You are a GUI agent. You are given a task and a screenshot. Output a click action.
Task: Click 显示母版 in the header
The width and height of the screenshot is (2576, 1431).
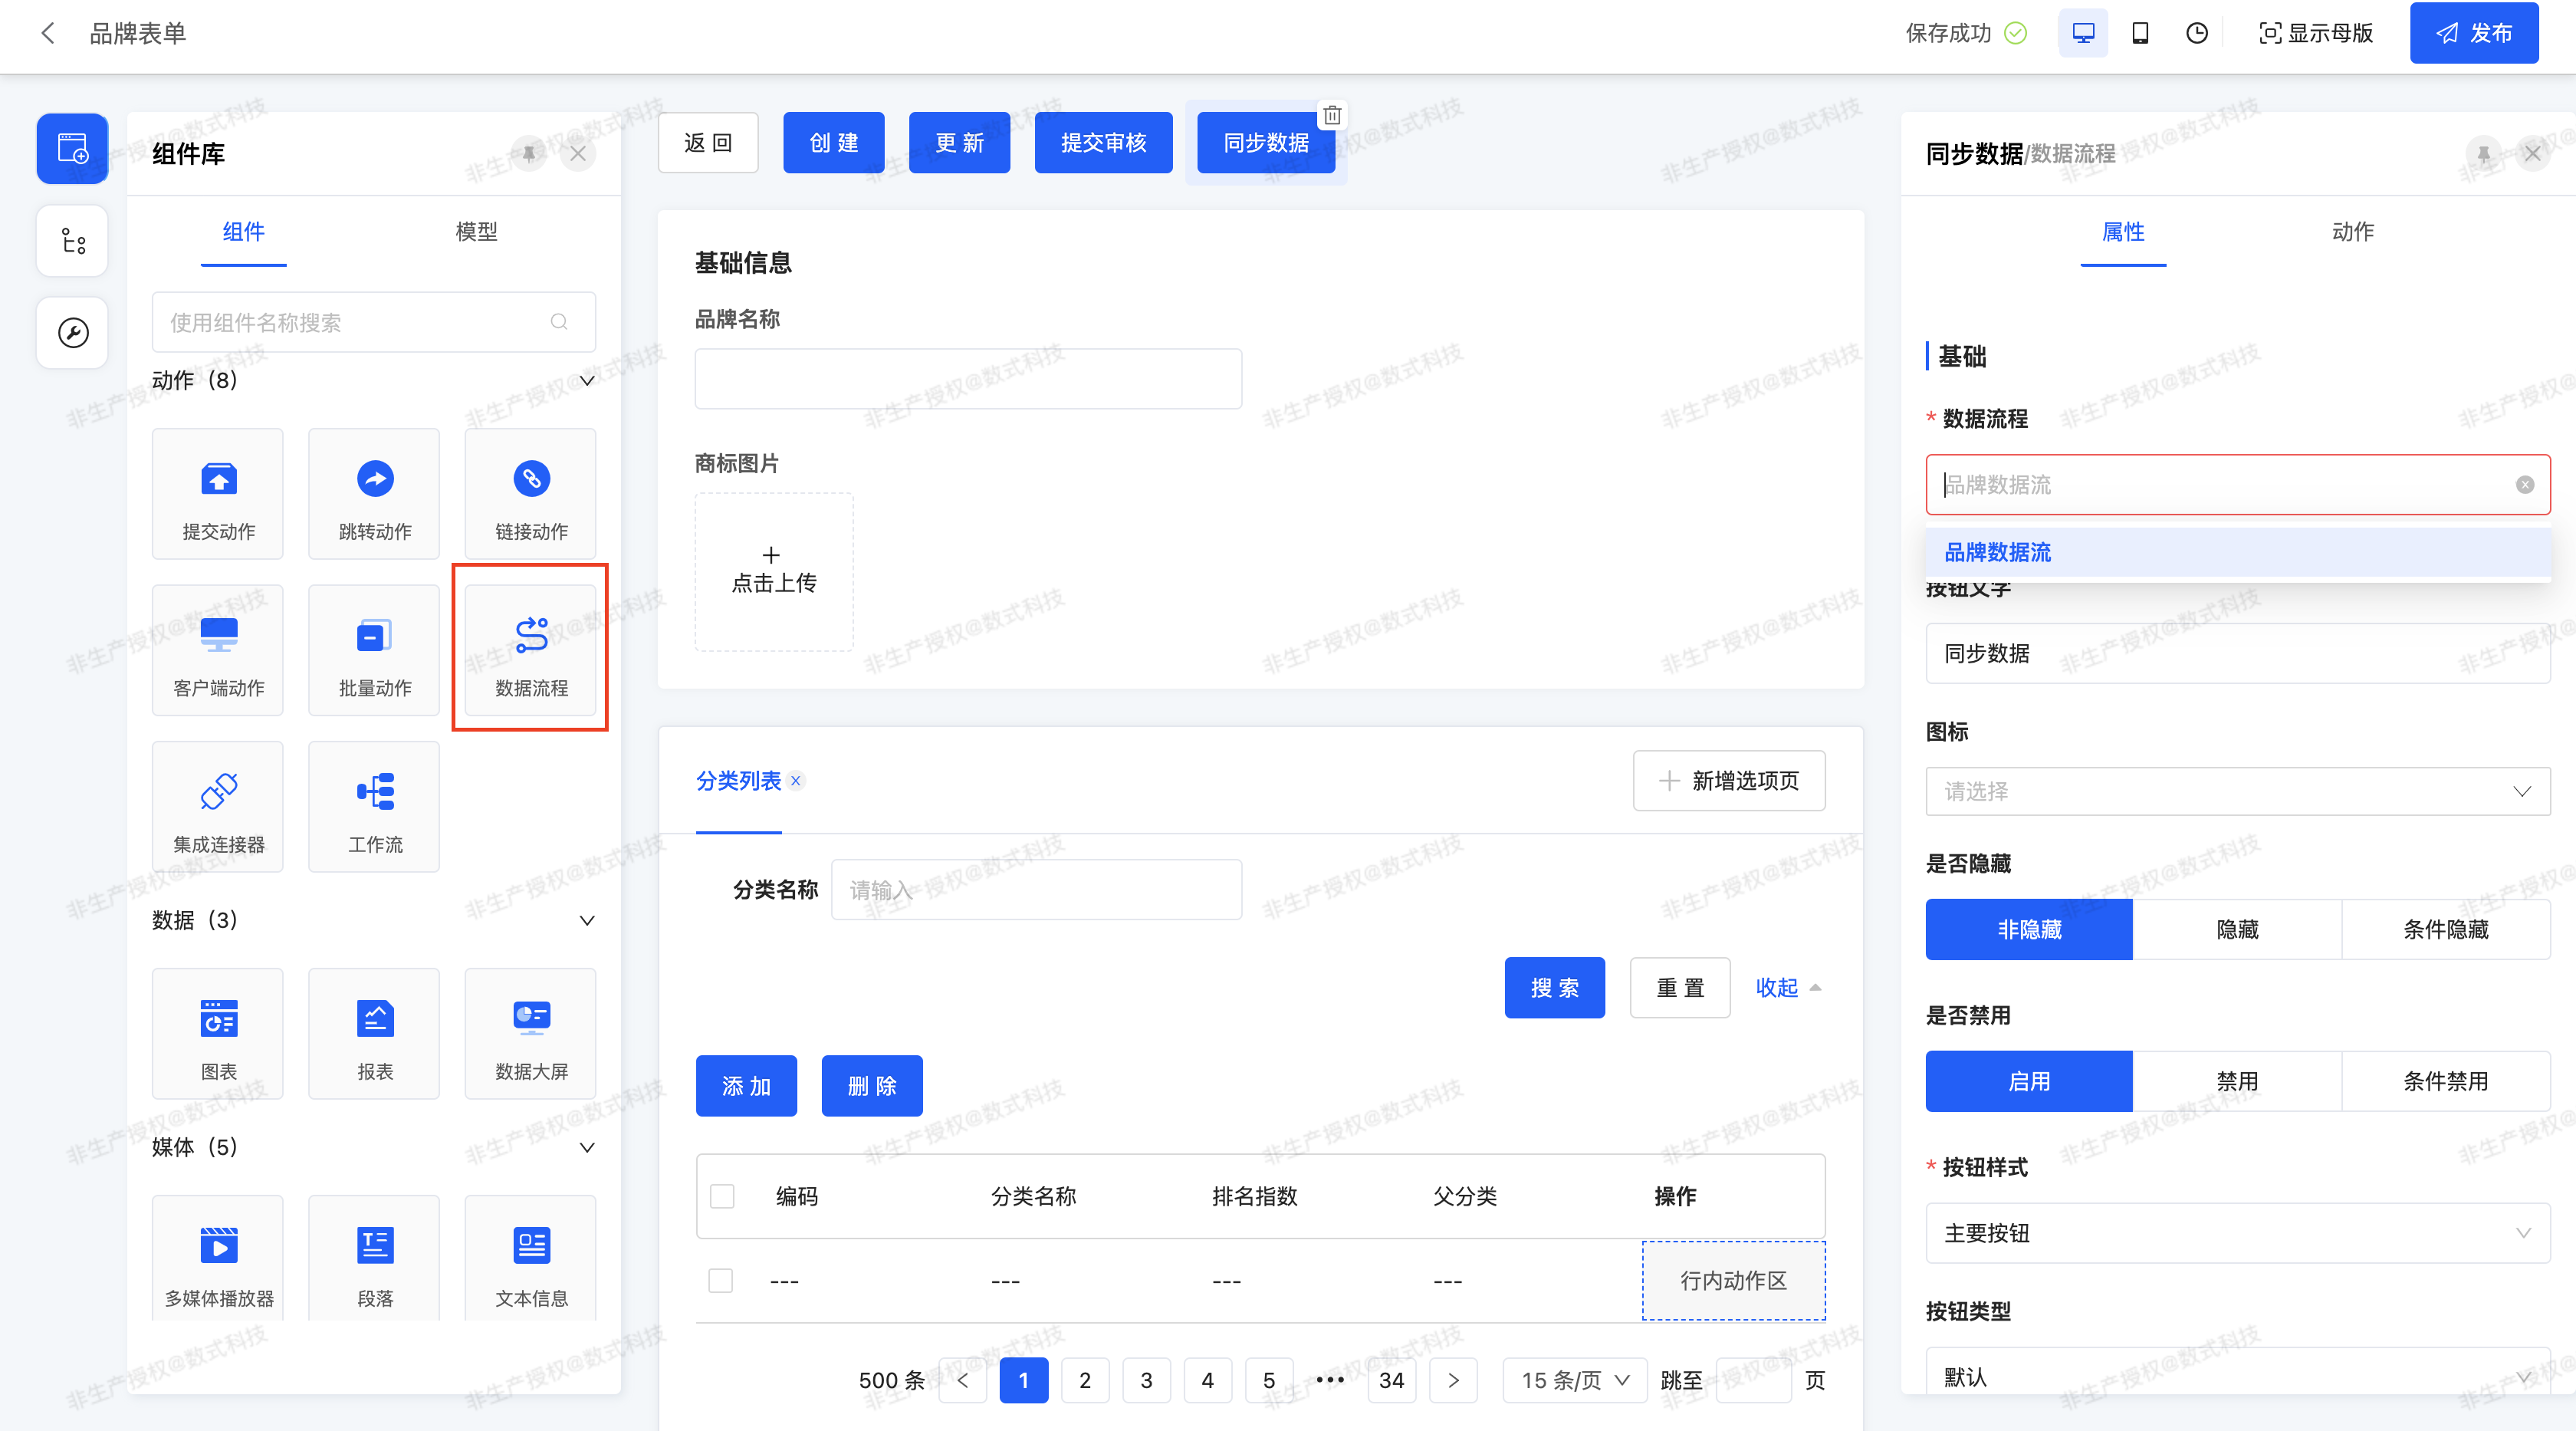tap(2316, 33)
